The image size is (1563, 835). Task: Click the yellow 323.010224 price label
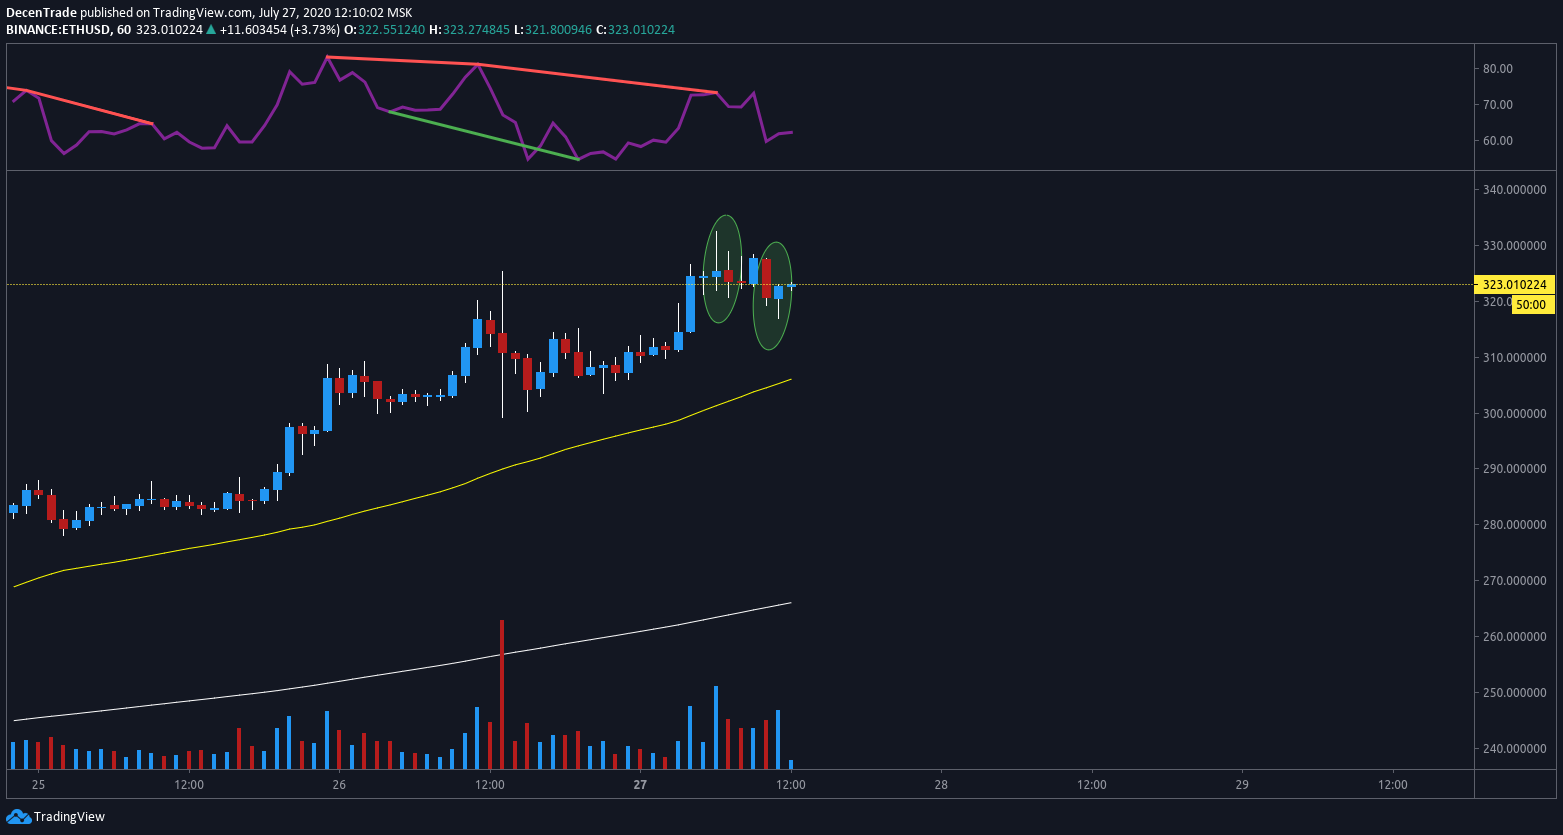[1516, 285]
